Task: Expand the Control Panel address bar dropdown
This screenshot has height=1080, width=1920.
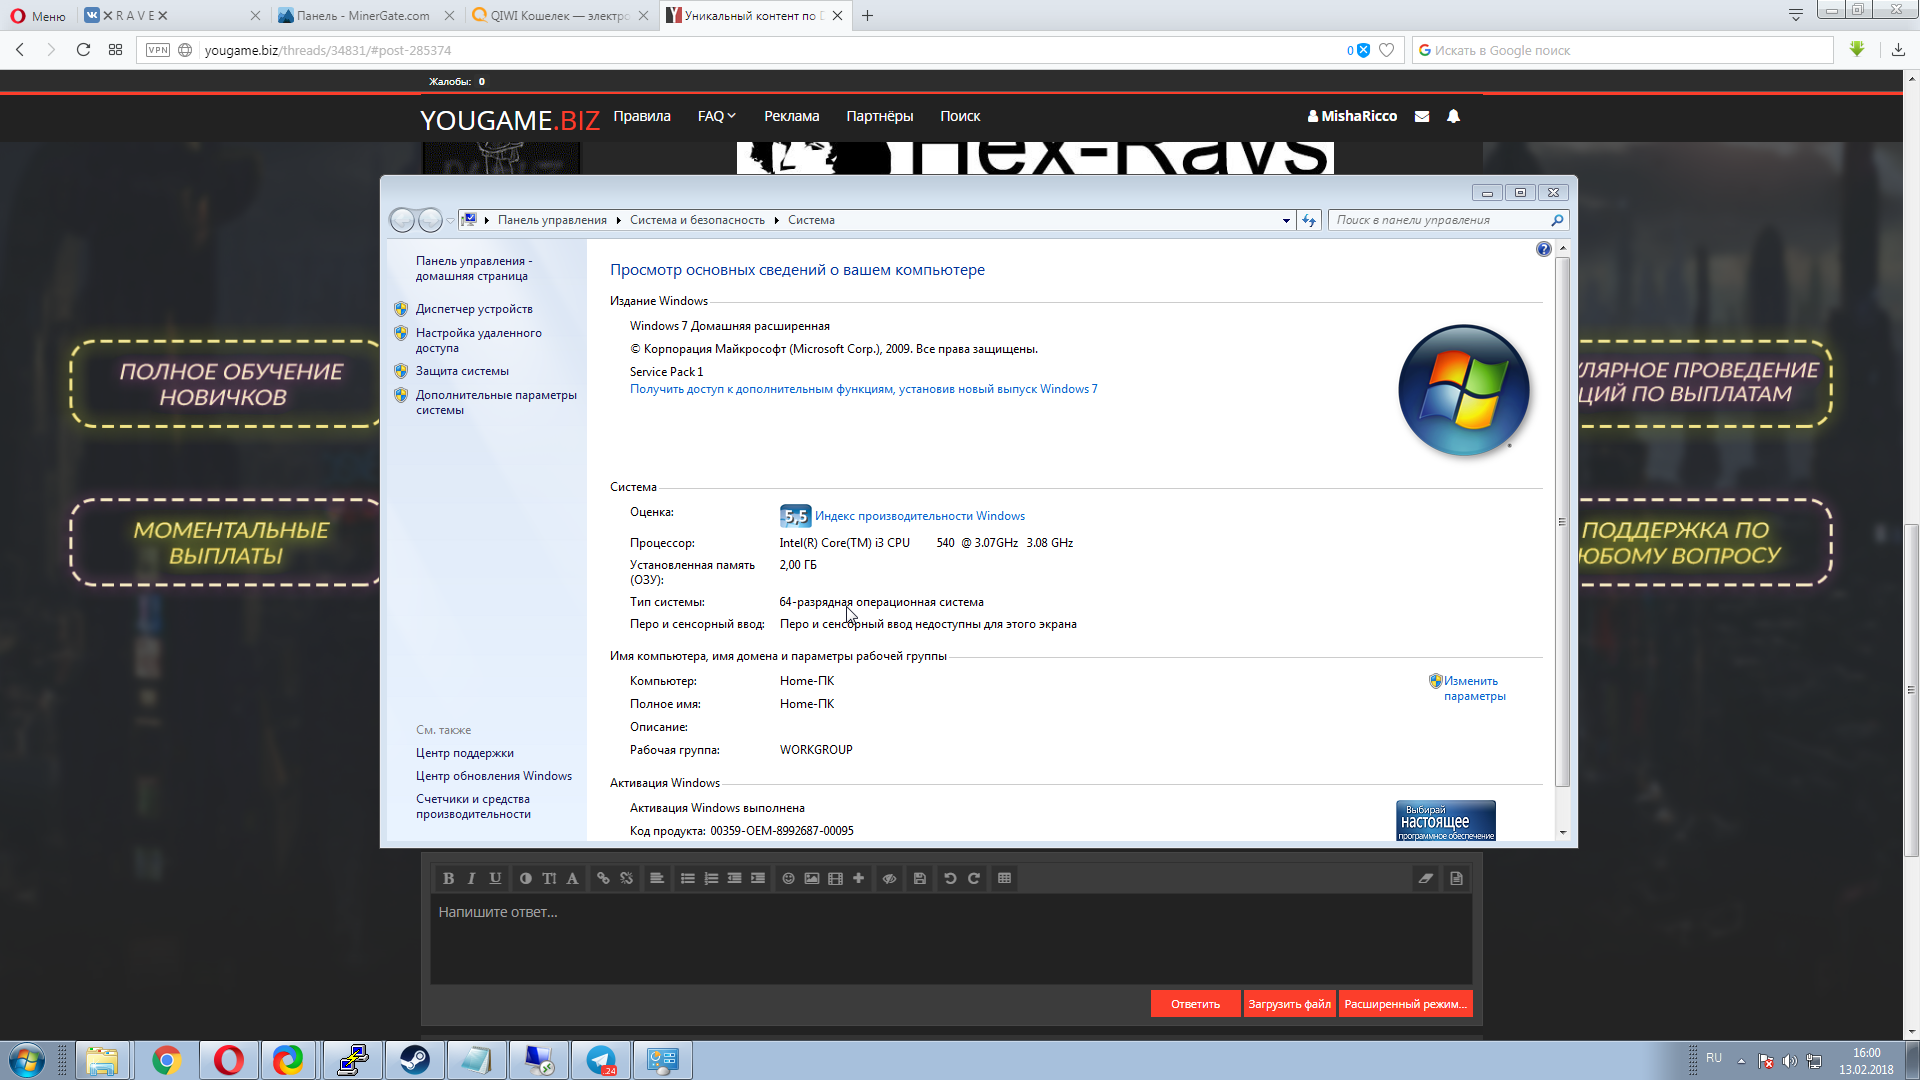Action: point(1285,220)
